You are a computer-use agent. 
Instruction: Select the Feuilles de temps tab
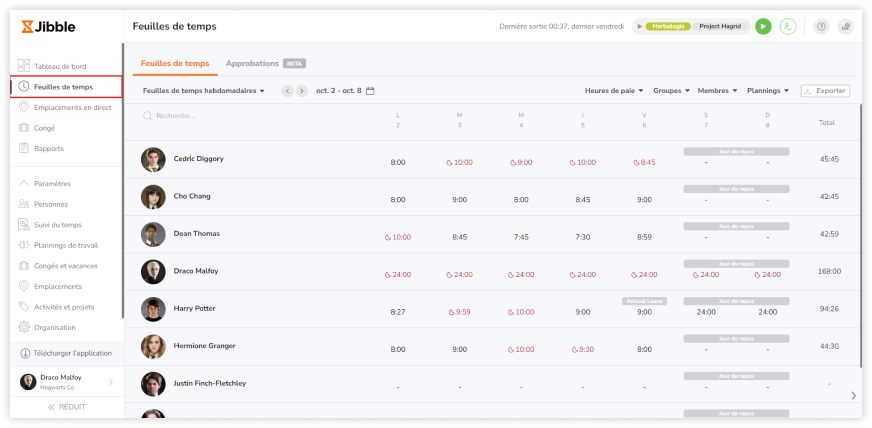click(175, 63)
